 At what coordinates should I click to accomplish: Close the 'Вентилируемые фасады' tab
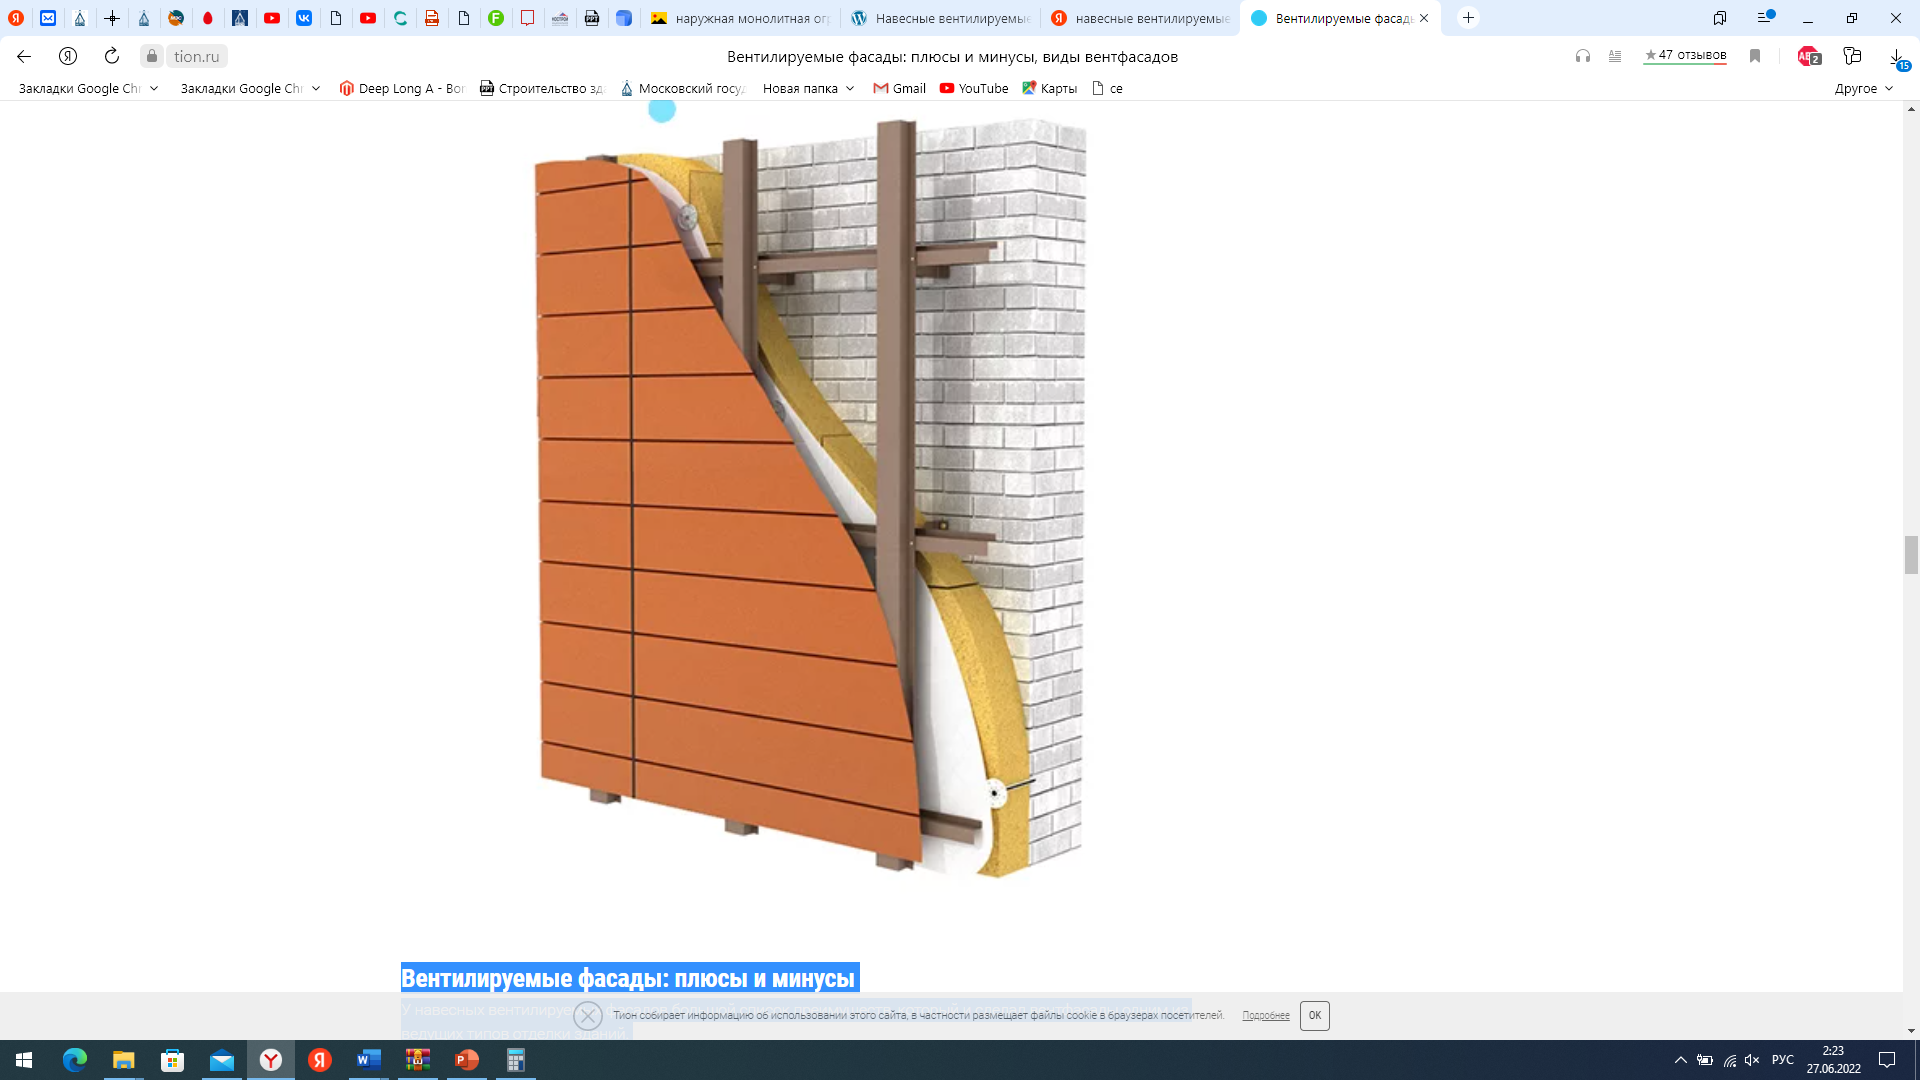pos(1424,18)
